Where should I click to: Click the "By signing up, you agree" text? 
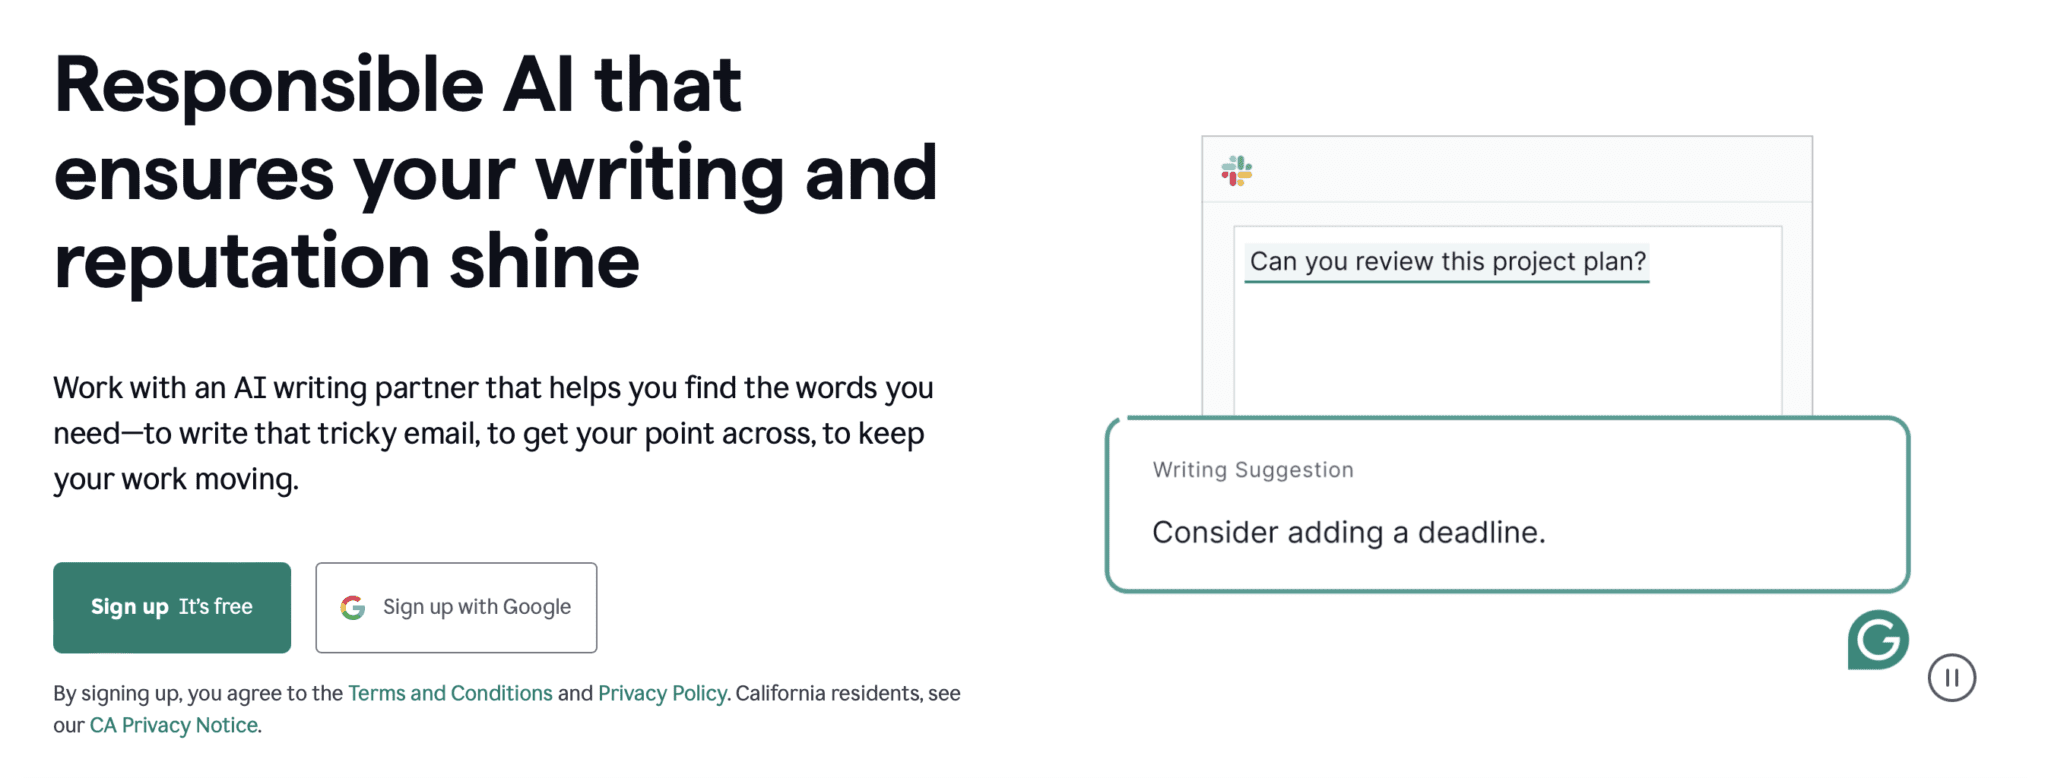click(x=198, y=693)
